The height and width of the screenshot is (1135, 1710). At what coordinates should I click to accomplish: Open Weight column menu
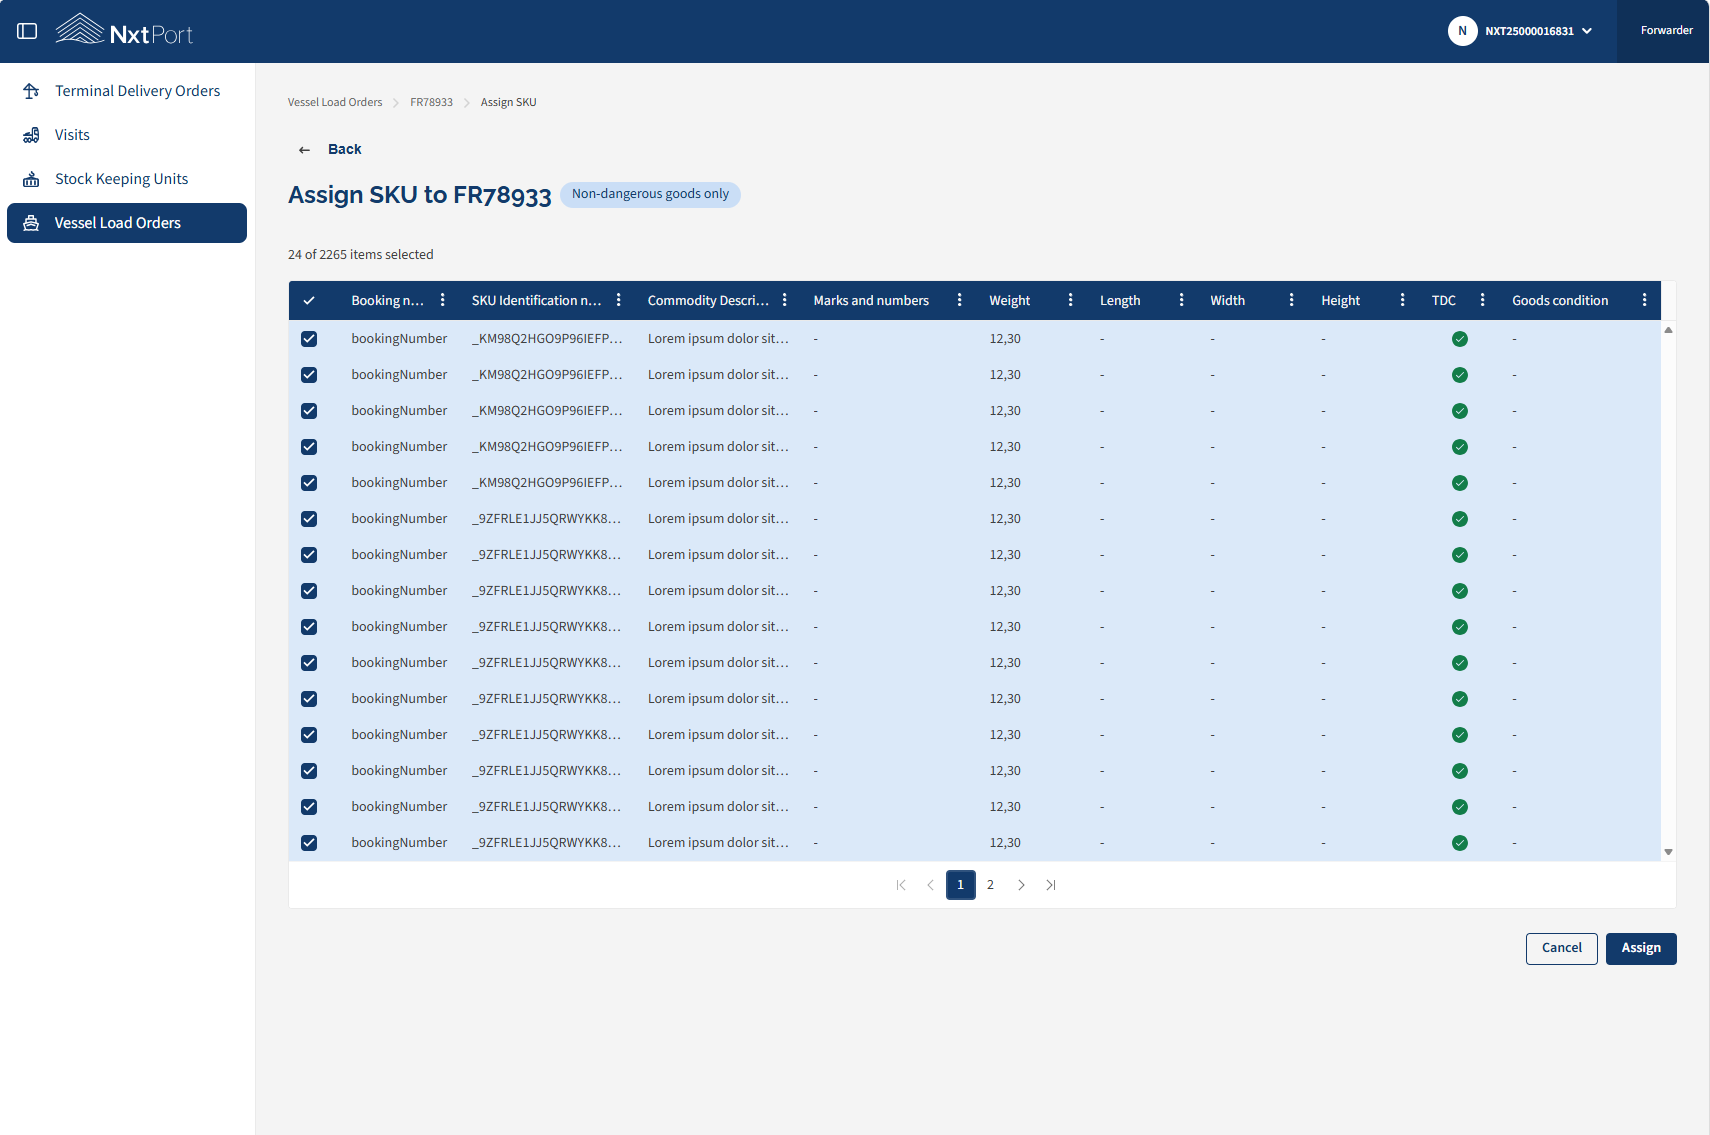1071,300
